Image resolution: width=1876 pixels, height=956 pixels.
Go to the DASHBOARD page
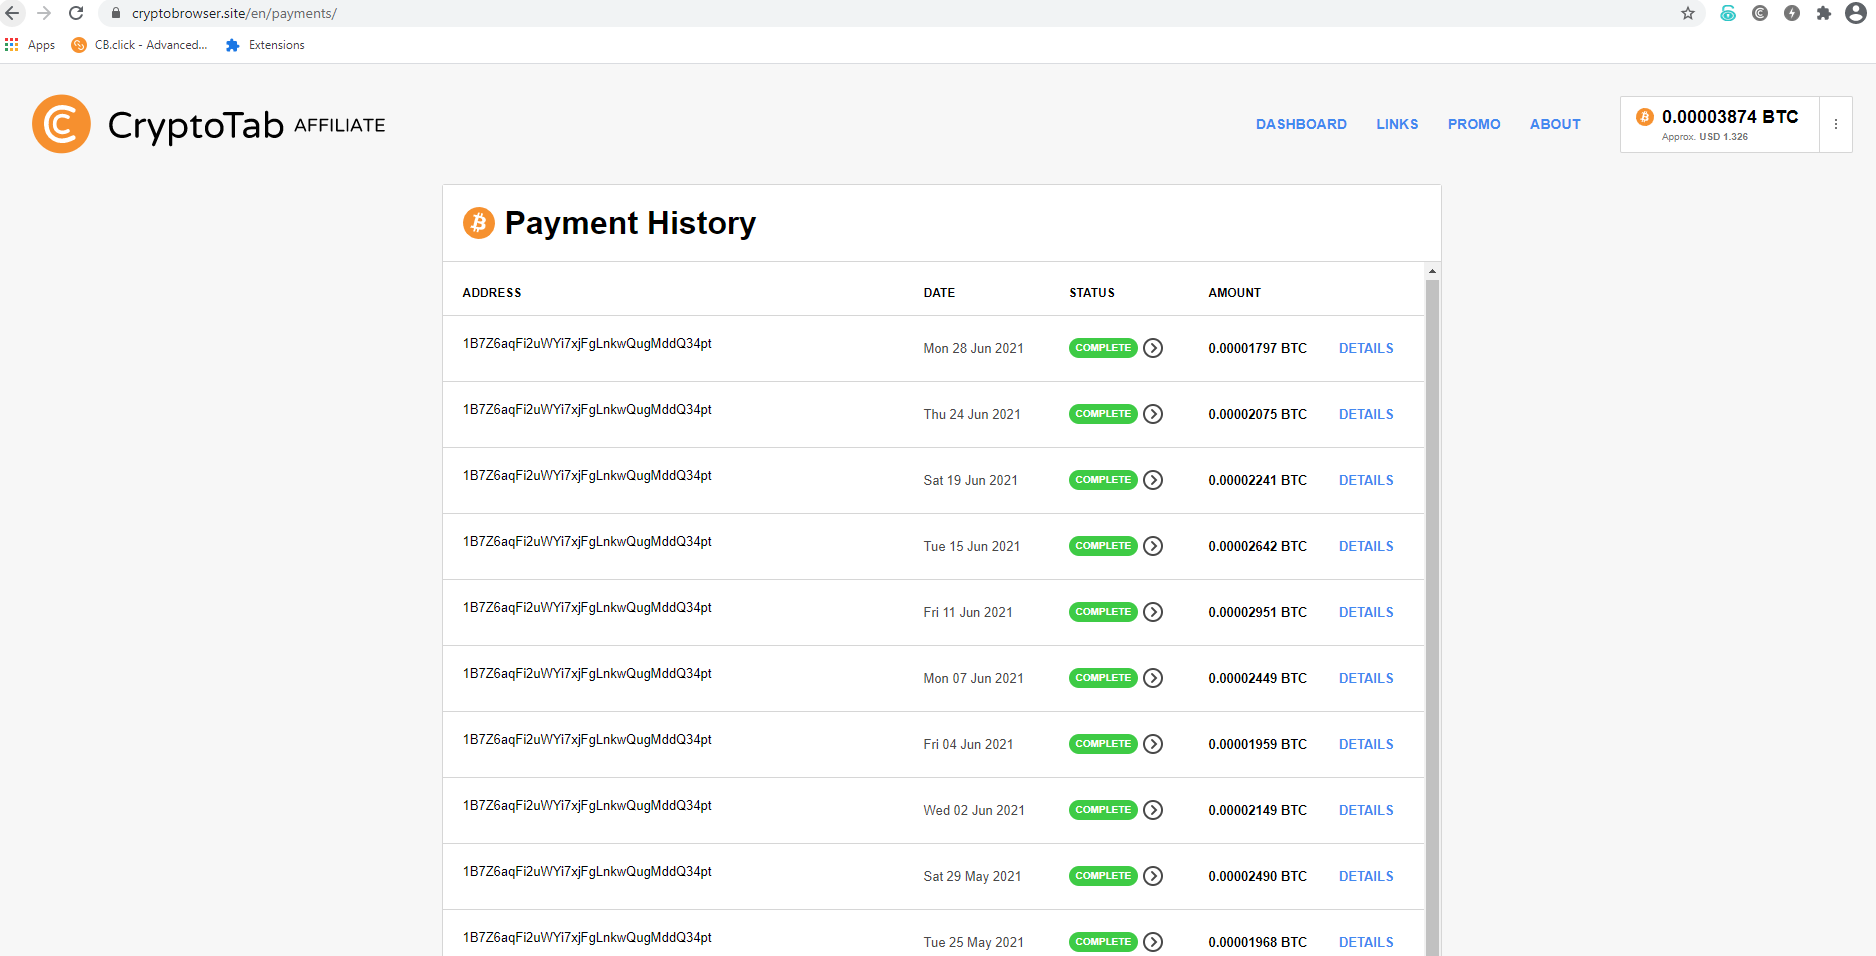(x=1301, y=124)
